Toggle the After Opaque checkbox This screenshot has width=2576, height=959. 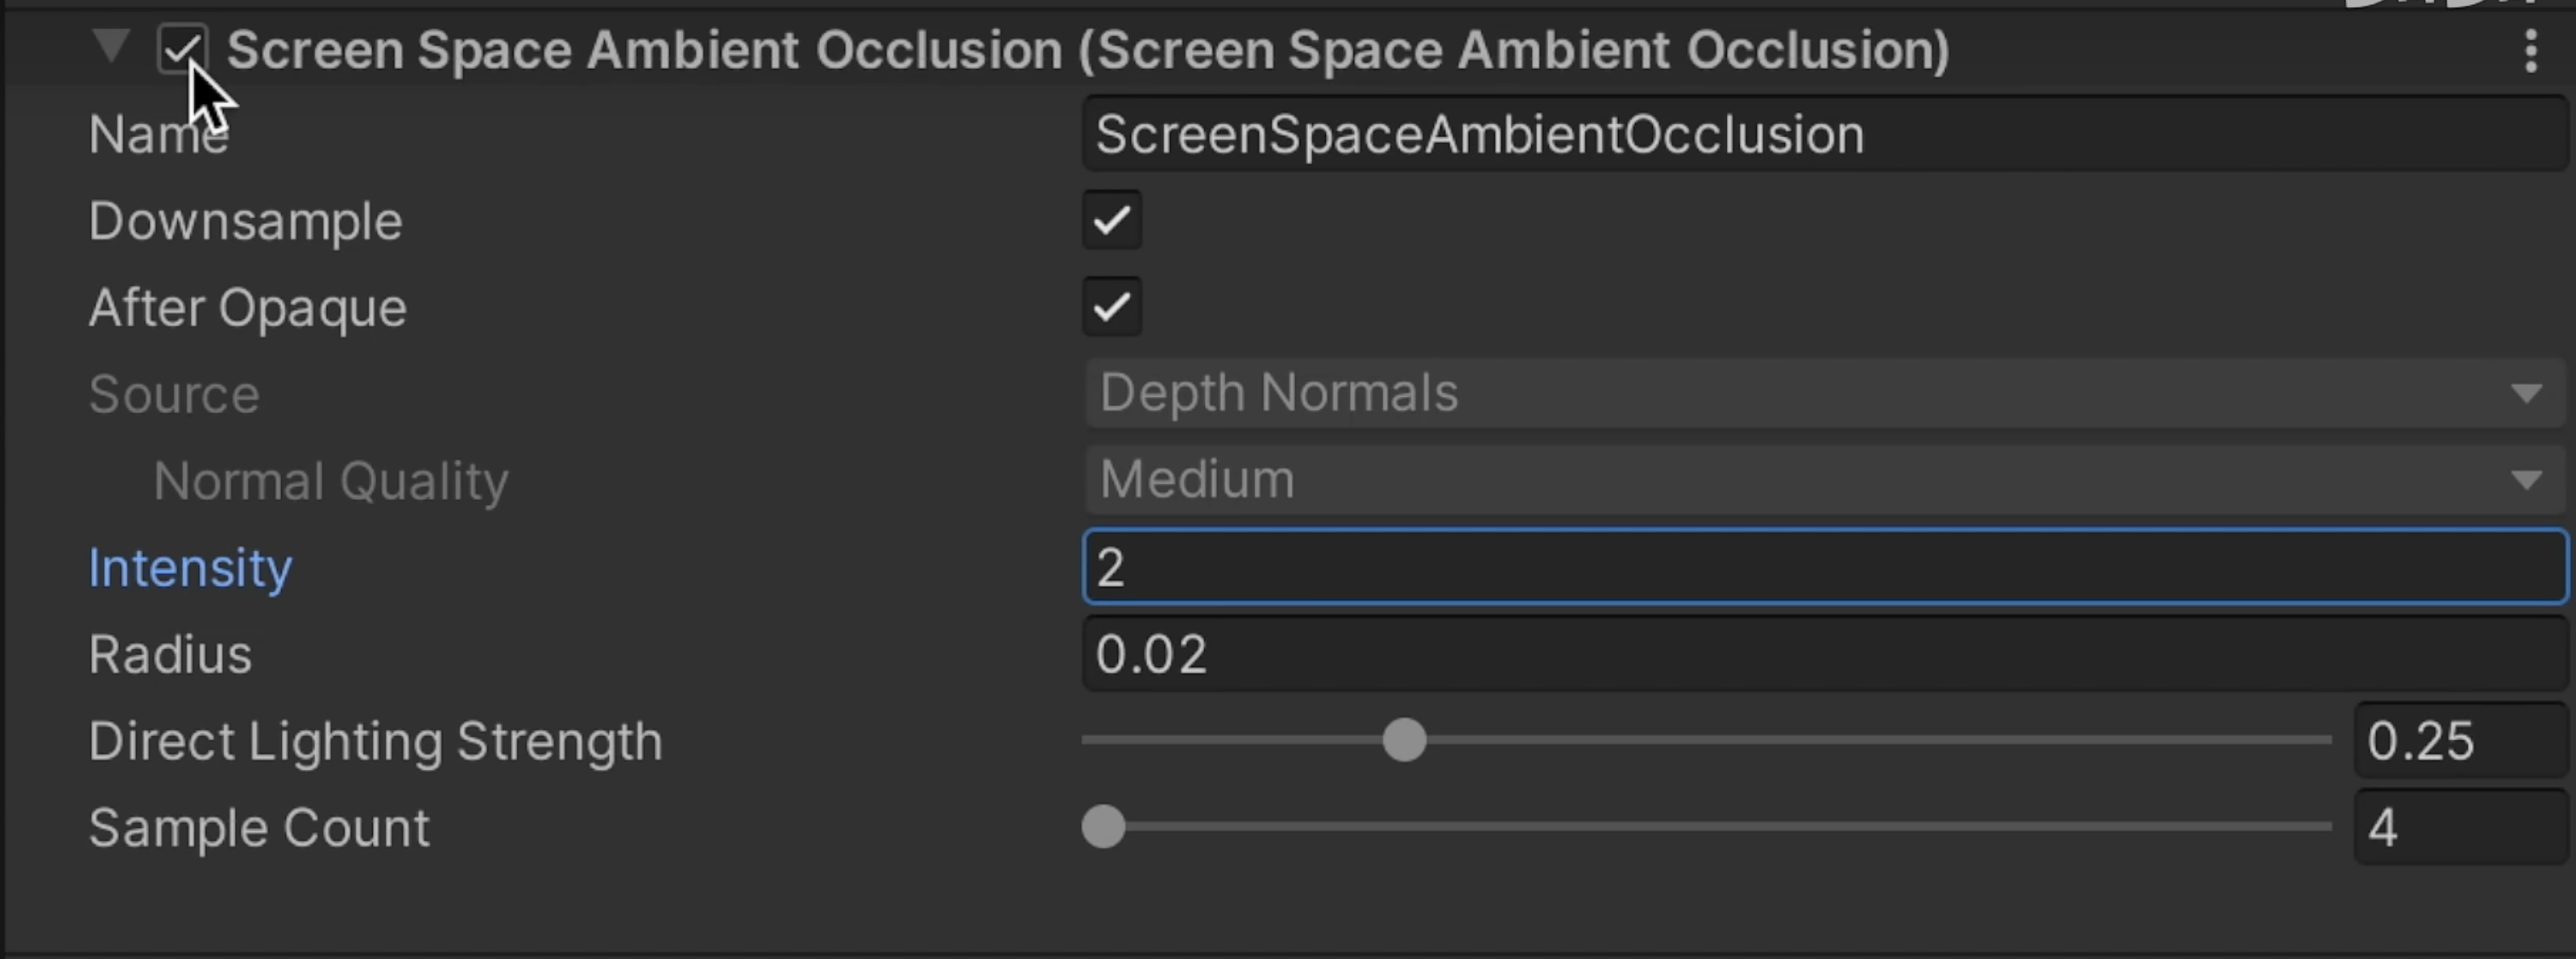(1111, 306)
